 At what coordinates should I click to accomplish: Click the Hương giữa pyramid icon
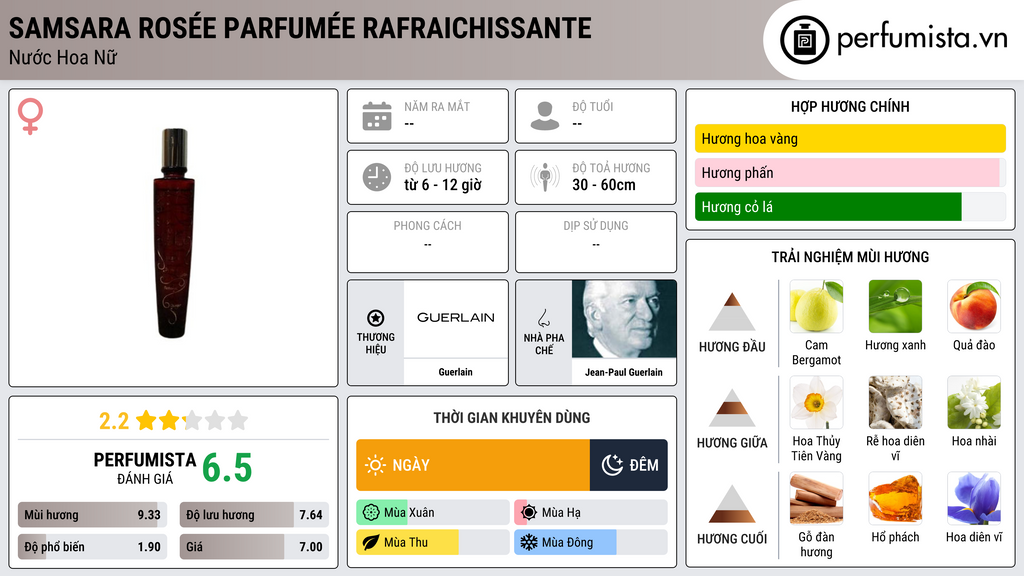pyautogui.click(x=732, y=408)
